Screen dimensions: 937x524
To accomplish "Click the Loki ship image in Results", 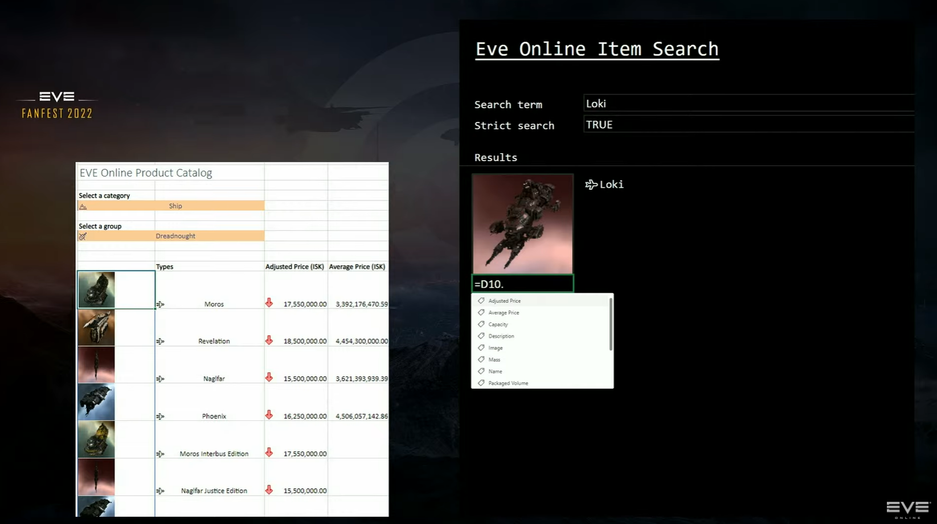I will [522, 224].
